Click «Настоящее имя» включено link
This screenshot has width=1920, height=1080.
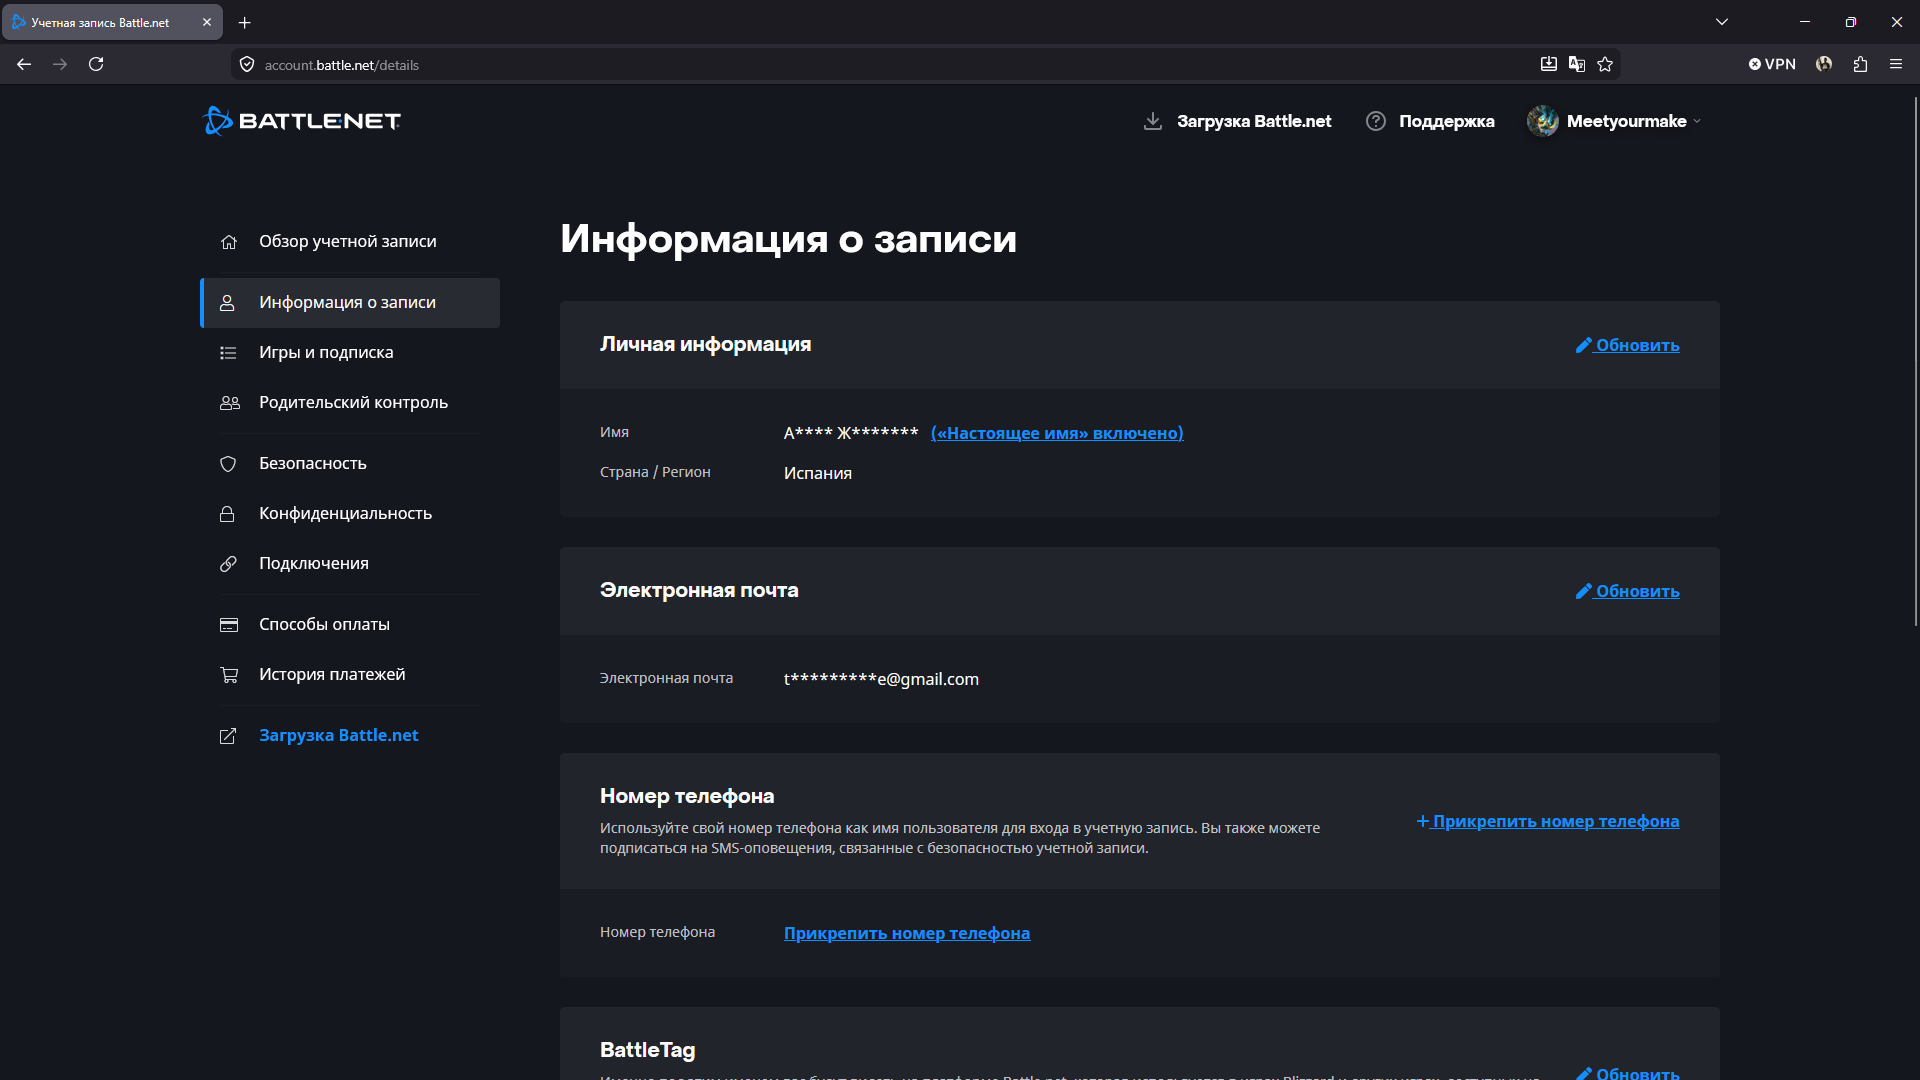point(1057,433)
